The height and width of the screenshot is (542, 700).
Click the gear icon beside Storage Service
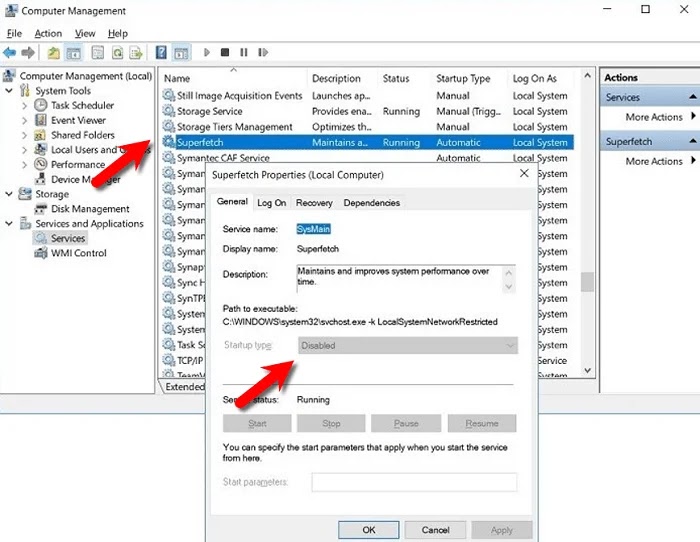point(169,111)
